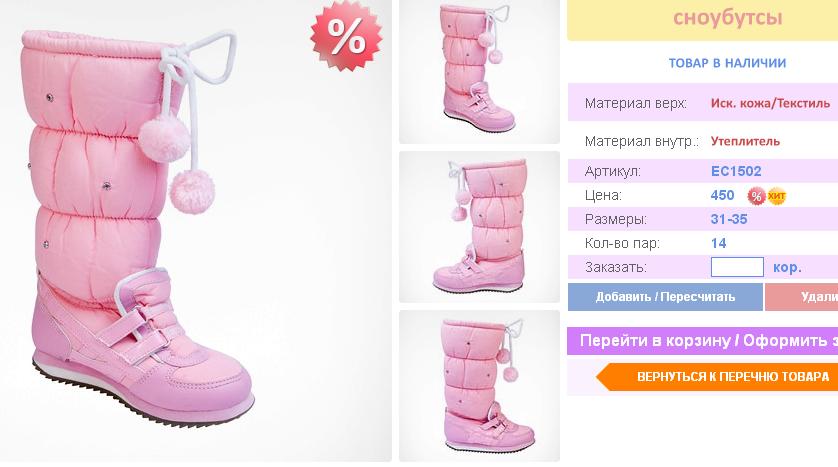838x467 pixels.
Task: Go to cart via Перейти в корзину button
Action: 702,341
